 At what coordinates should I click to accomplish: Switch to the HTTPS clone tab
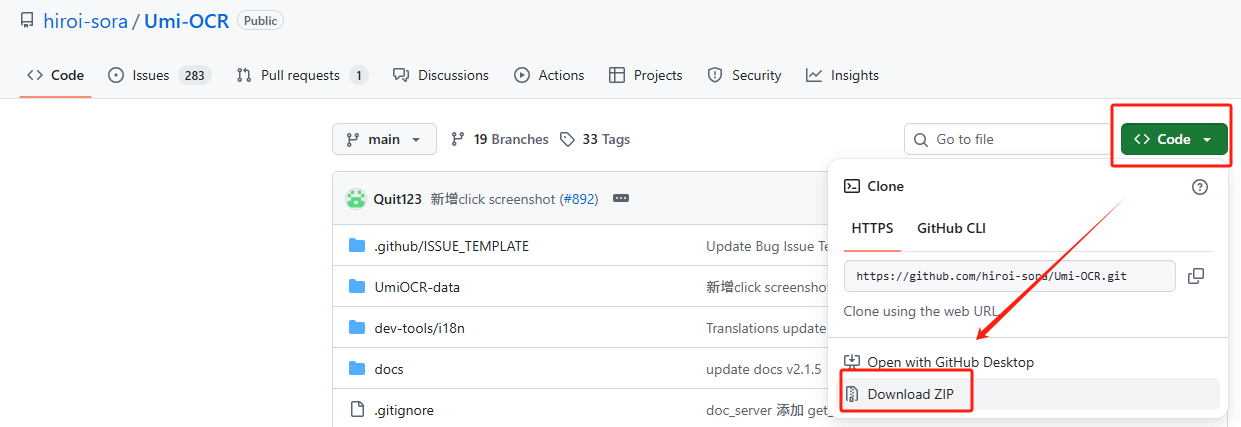click(872, 228)
